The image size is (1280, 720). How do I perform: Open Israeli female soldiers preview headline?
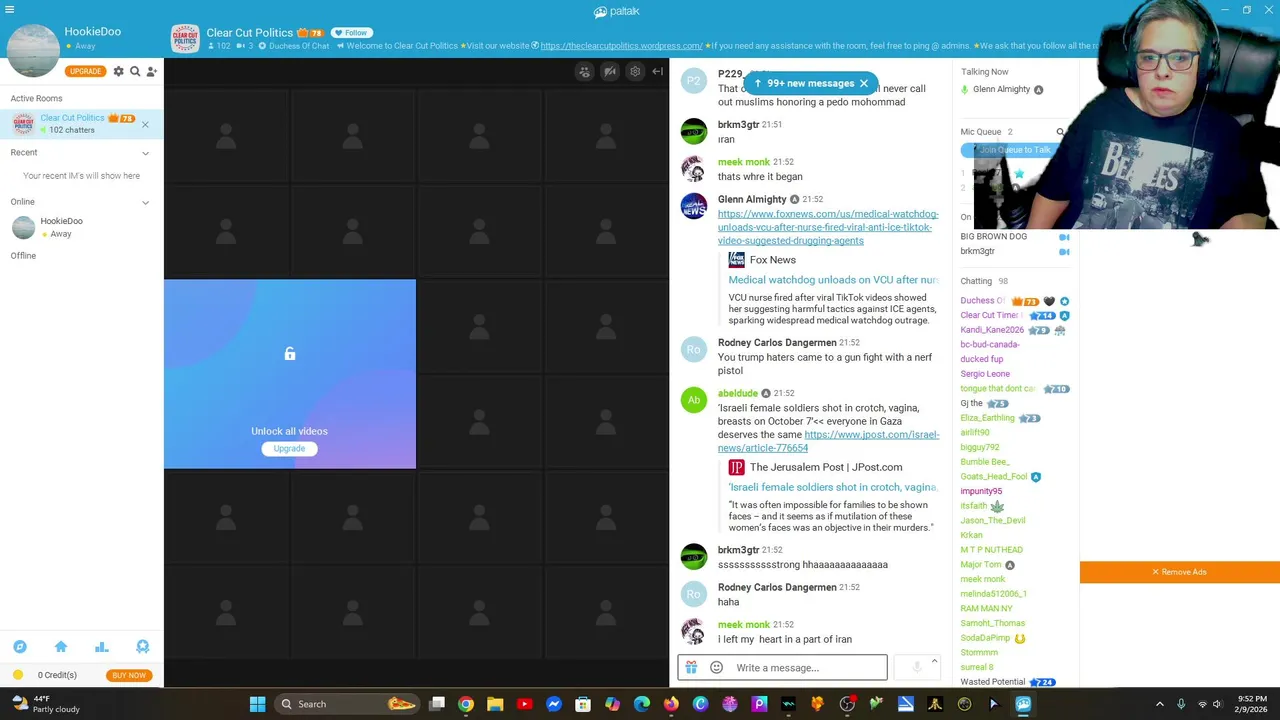pos(833,487)
